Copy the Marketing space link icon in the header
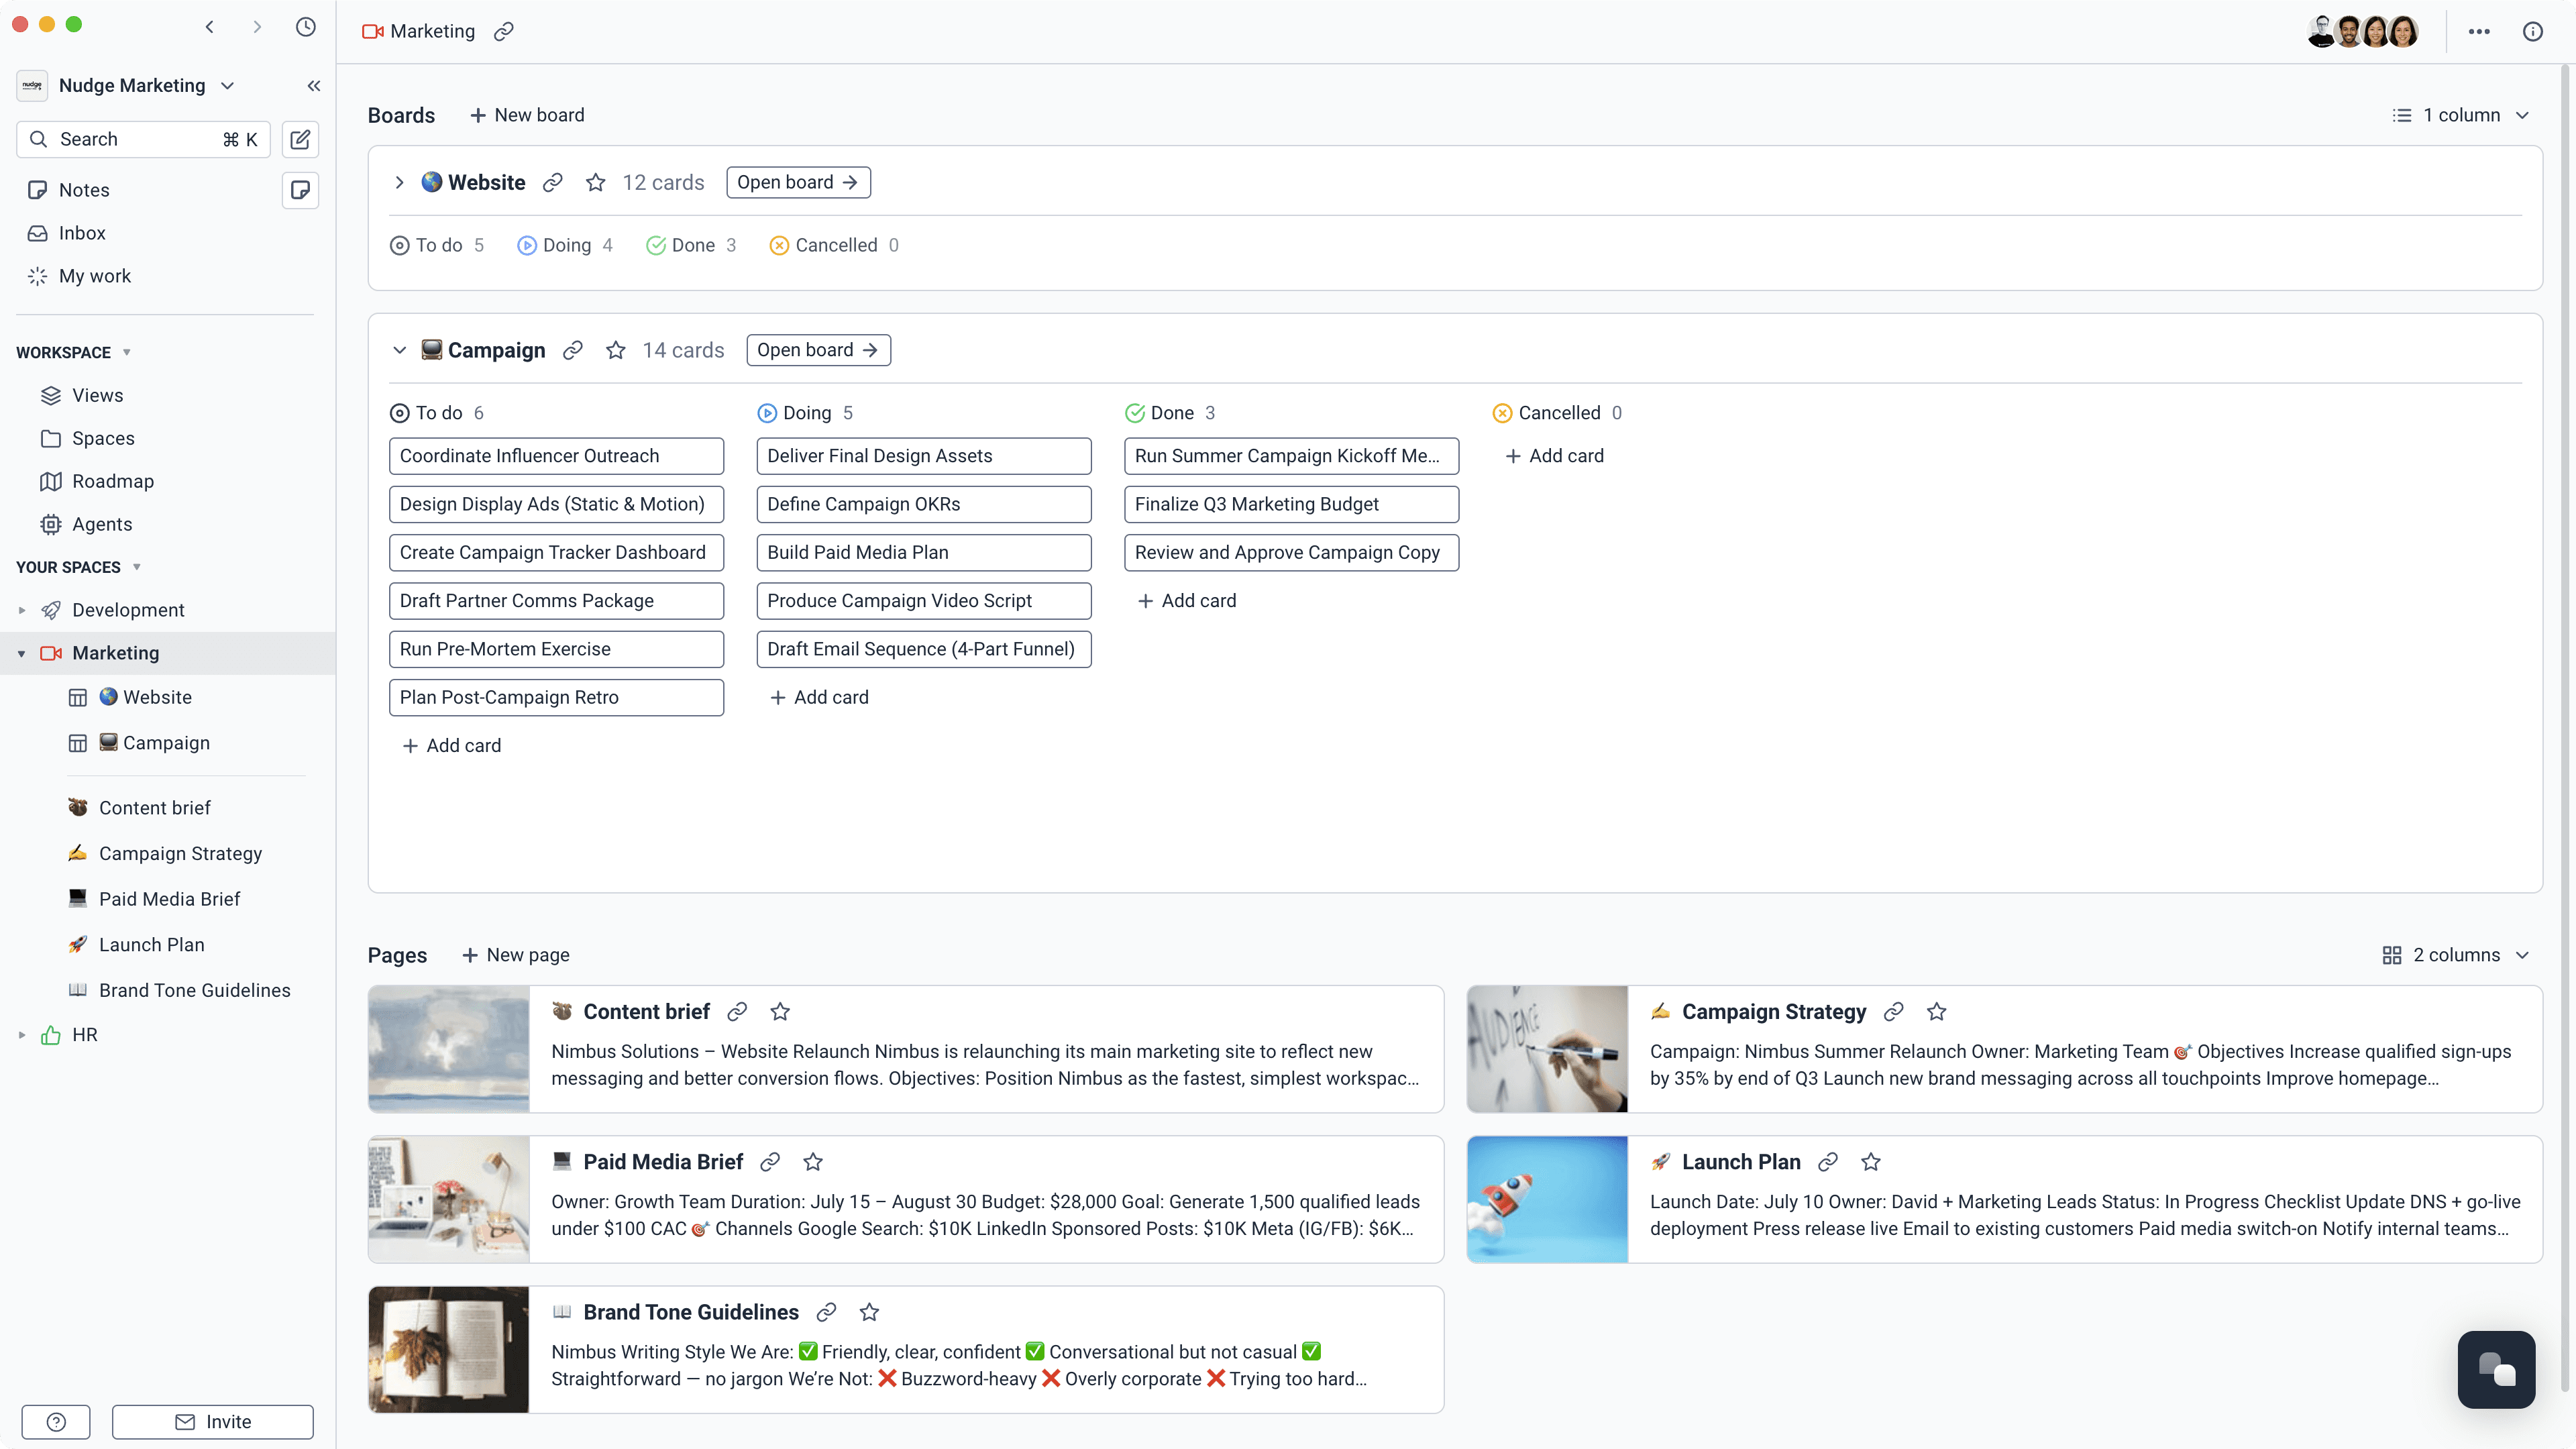The height and width of the screenshot is (1449, 2576). [504, 31]
